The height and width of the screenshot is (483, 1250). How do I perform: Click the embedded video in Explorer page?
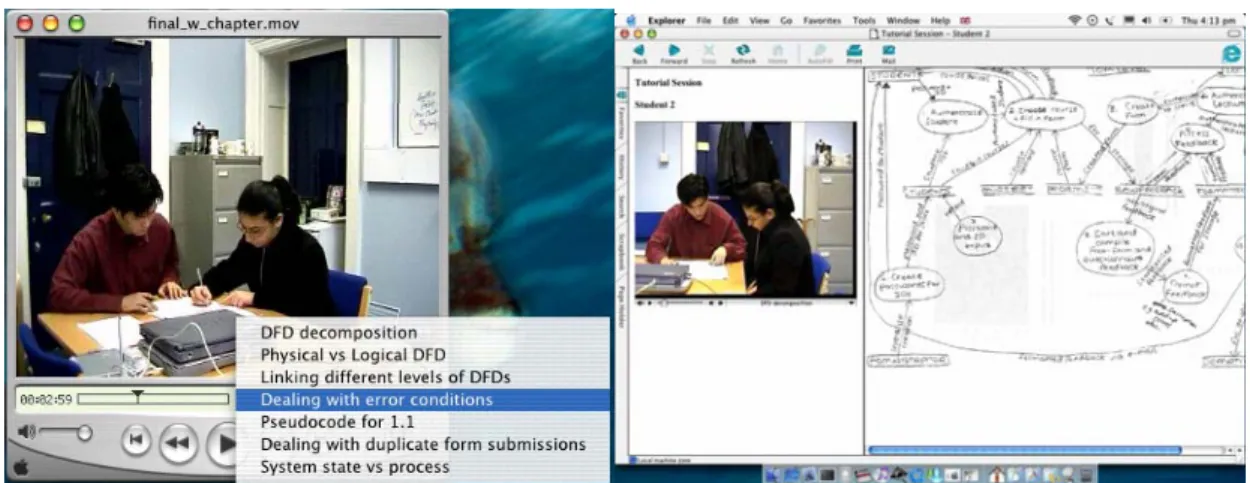[x=746, y=209]
